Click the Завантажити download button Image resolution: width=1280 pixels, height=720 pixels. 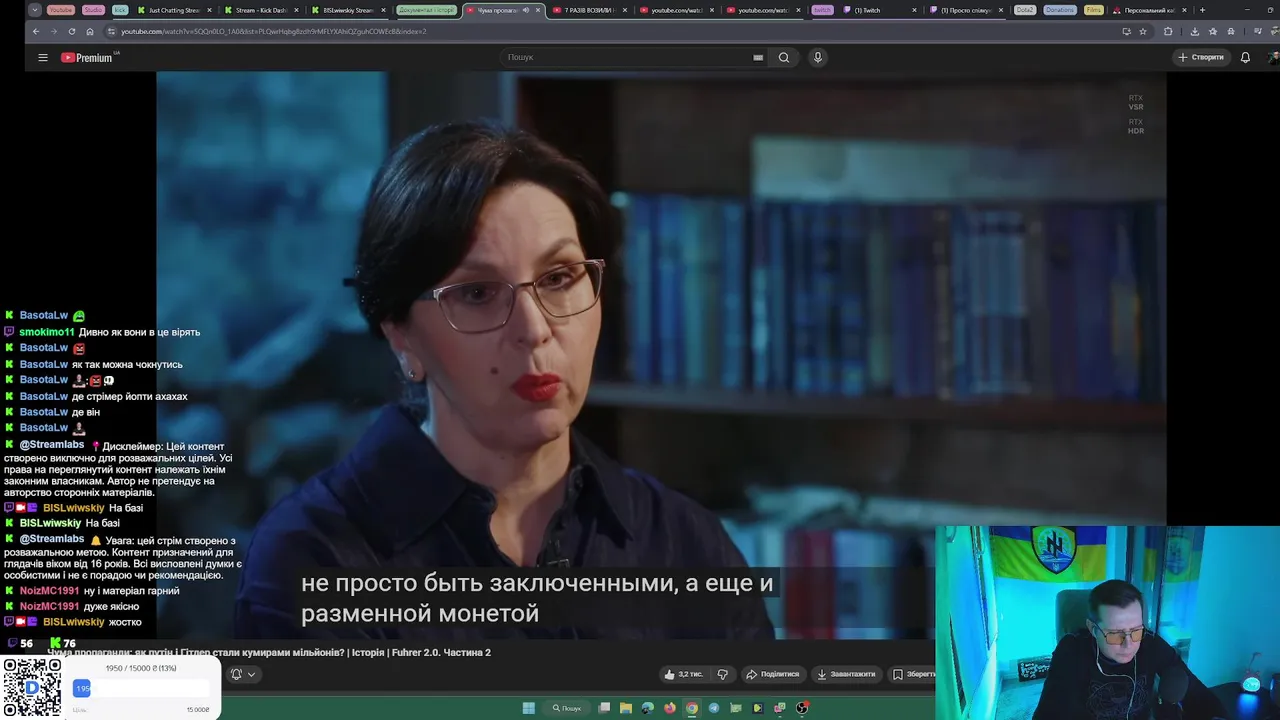tap(846, 674)
